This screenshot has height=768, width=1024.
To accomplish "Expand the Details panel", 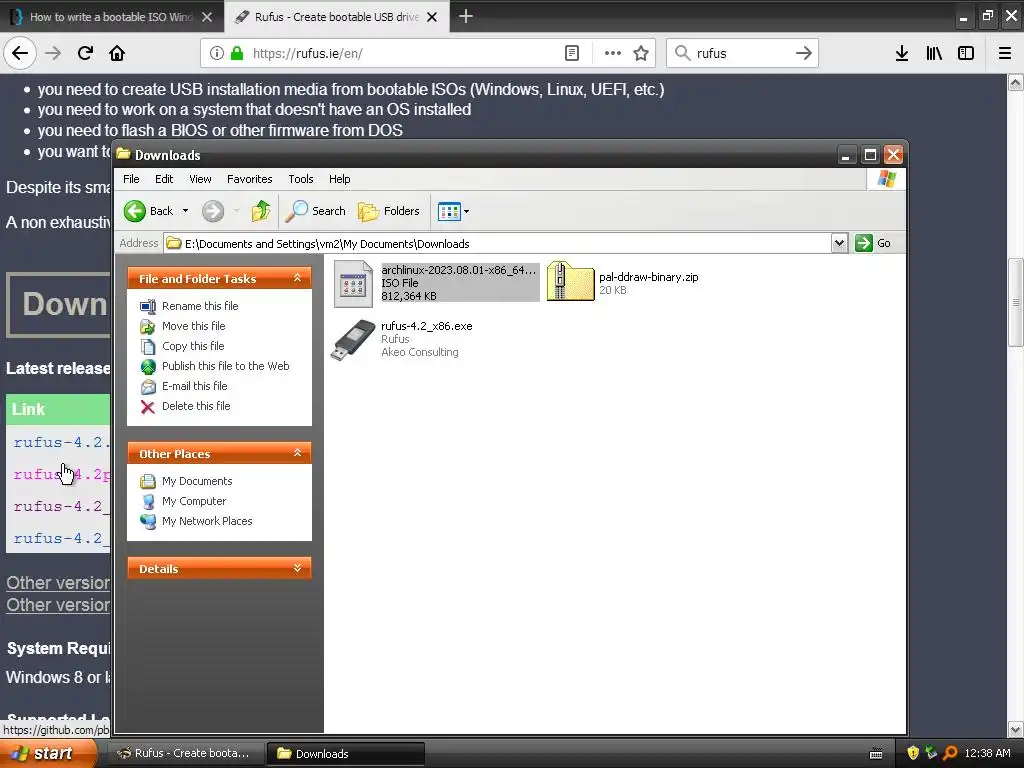I will (x=297, y=568).
